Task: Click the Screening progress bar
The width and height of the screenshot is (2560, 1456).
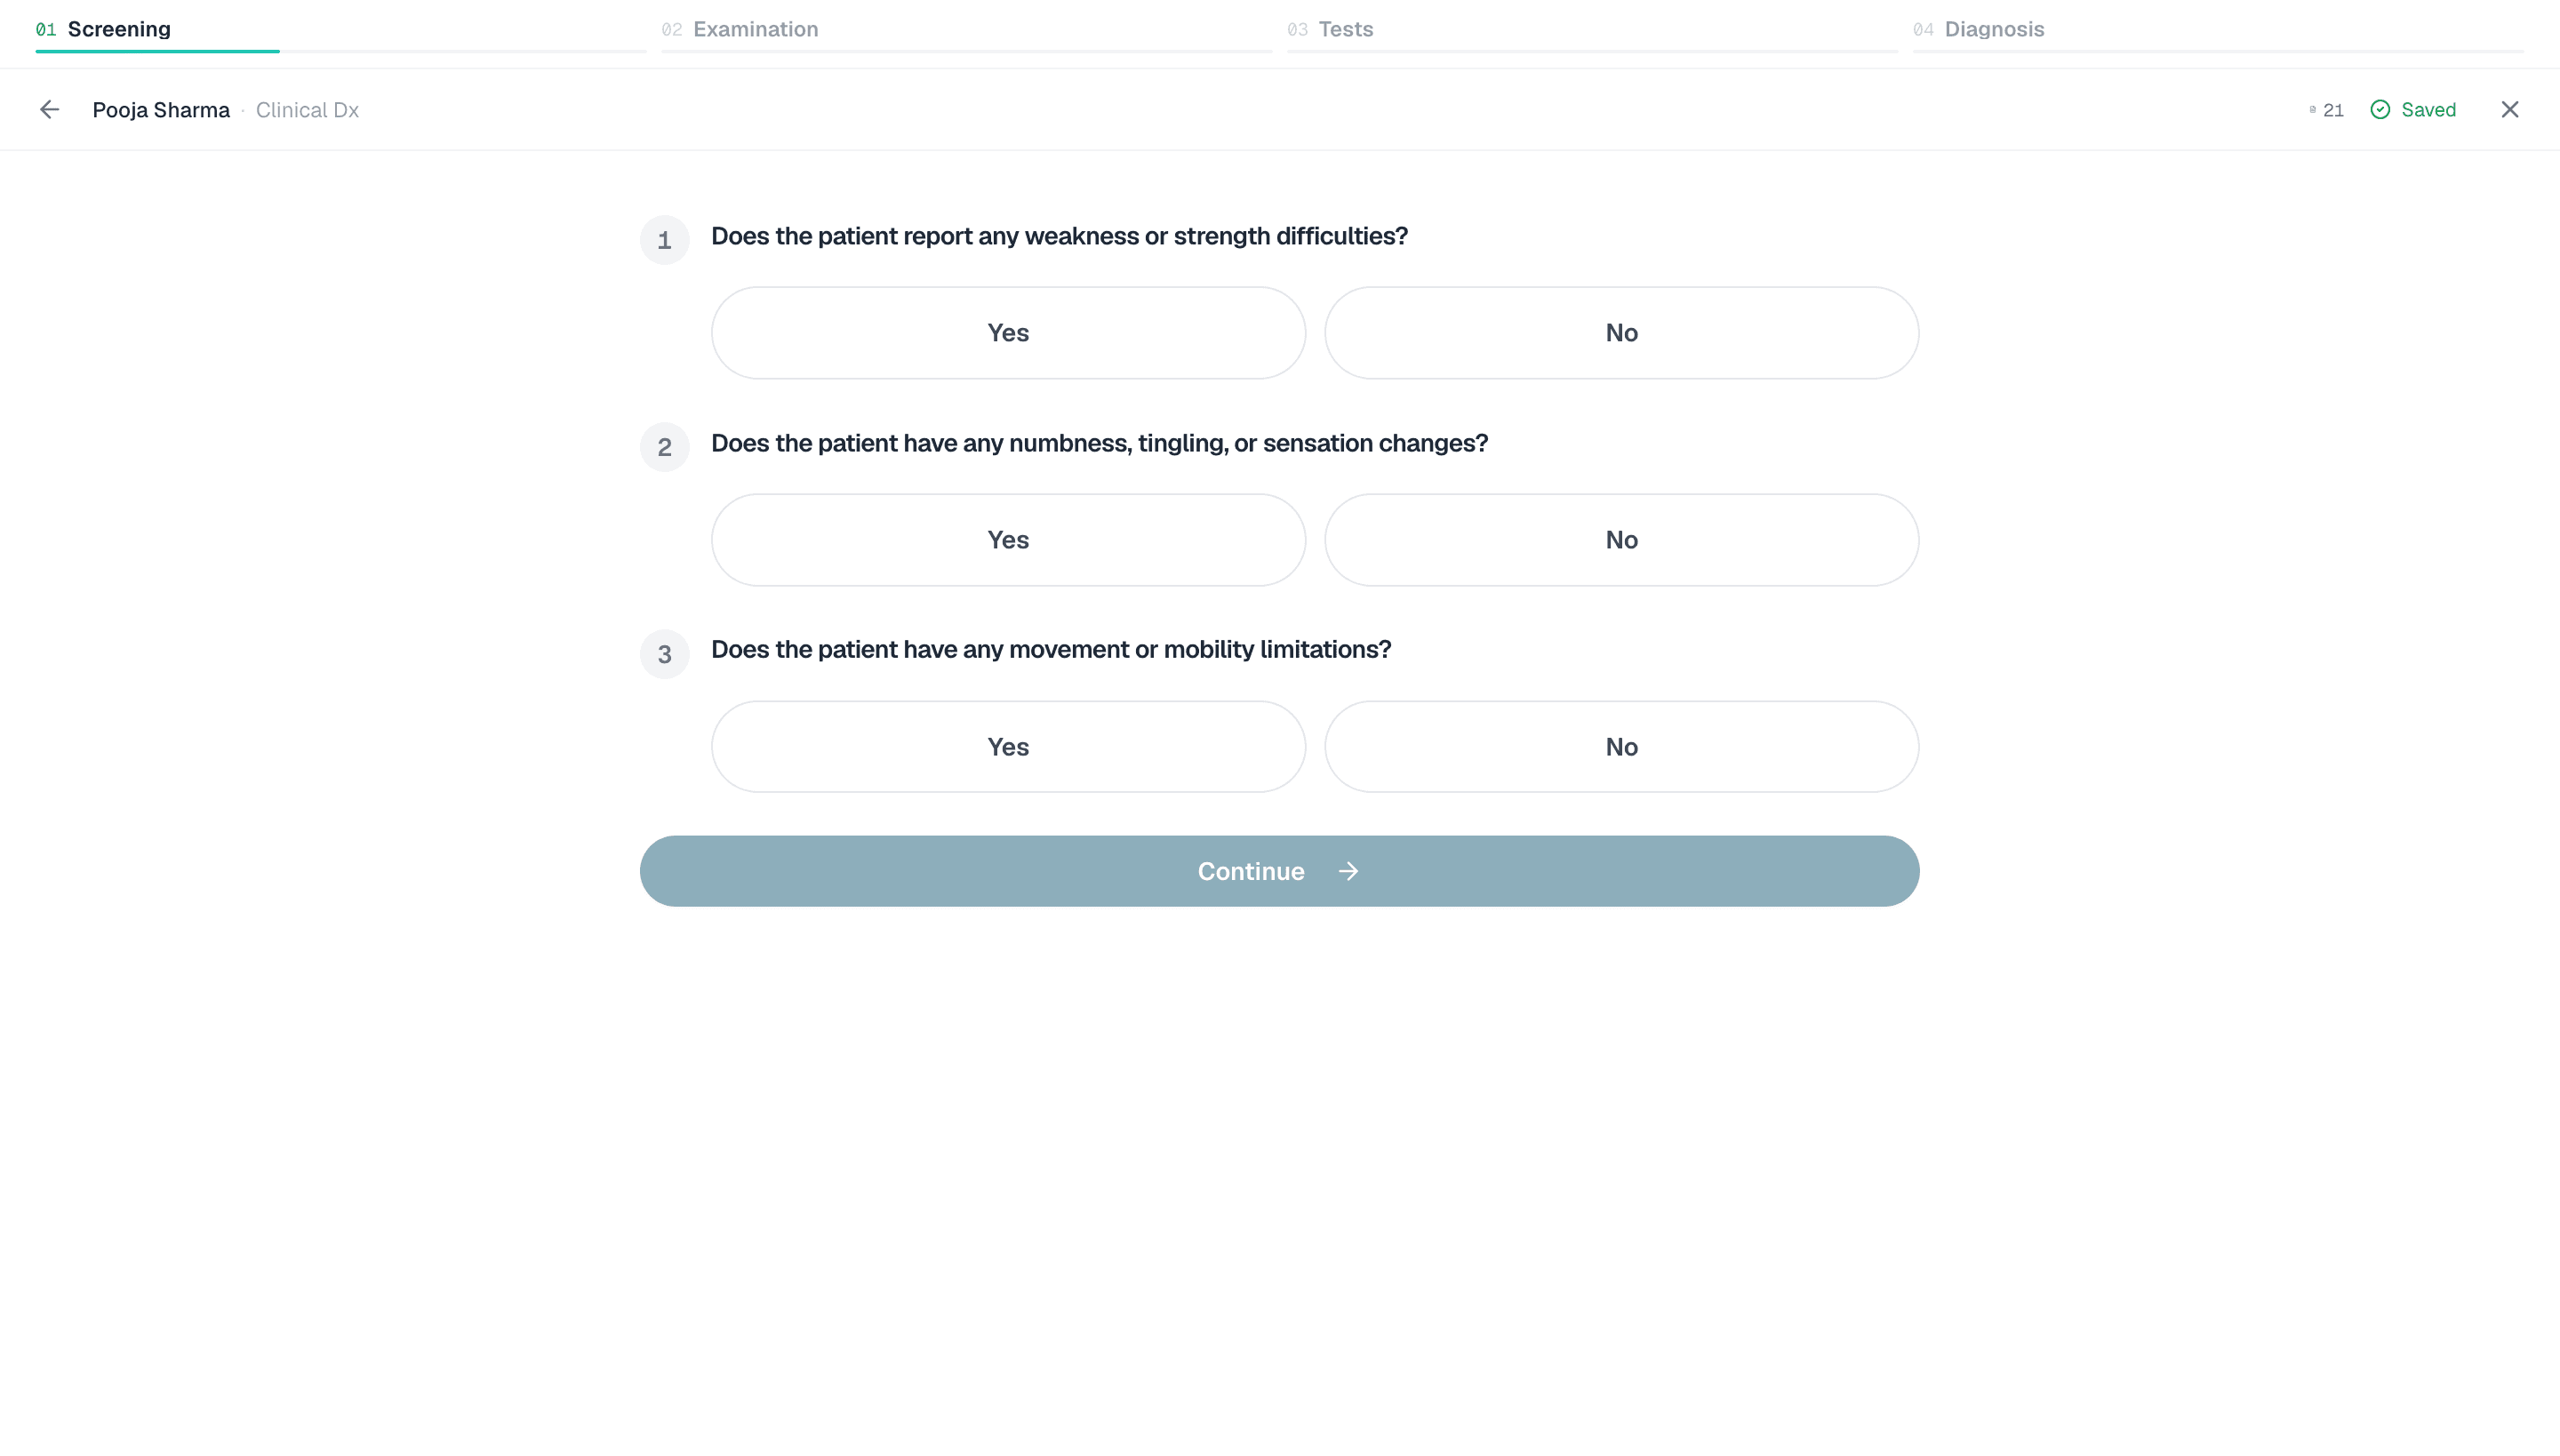Action: [x=341, y=51]
